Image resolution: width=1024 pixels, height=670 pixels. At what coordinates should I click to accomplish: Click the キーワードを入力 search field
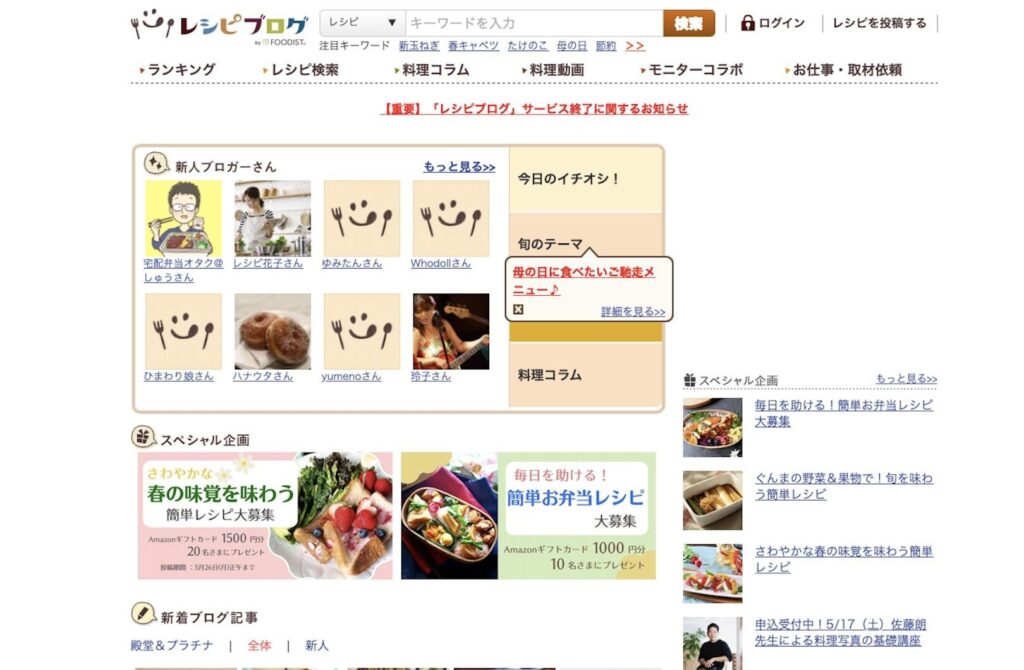[534, 23]
